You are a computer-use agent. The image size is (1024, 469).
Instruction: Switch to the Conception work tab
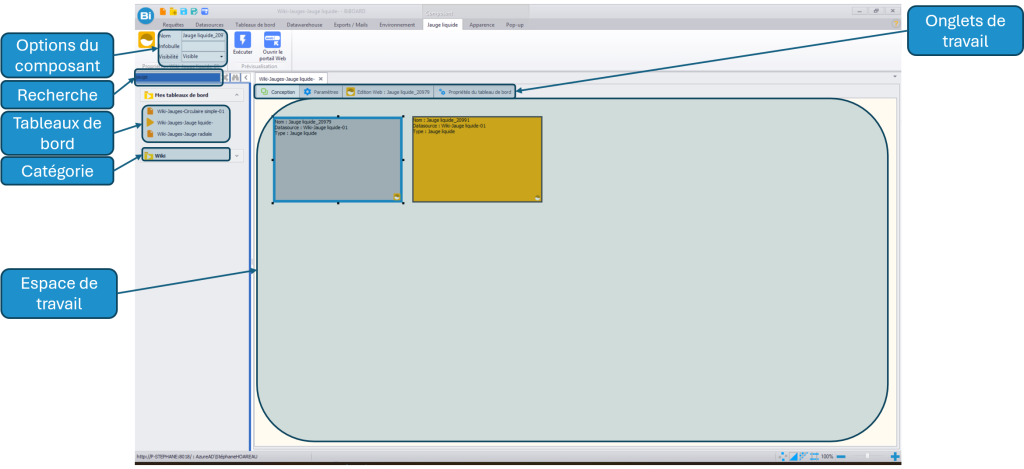tap(278, 92)
